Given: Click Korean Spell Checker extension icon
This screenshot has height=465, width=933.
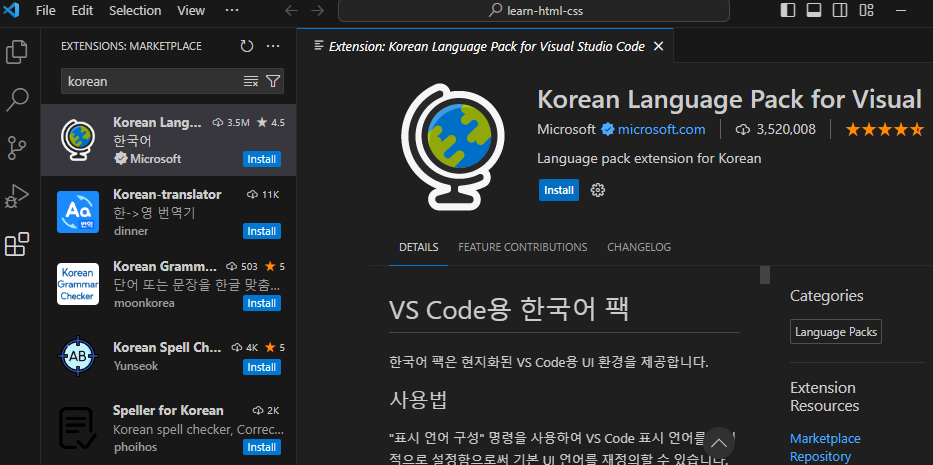Looking at the screenshot, I should coord(78,356).
